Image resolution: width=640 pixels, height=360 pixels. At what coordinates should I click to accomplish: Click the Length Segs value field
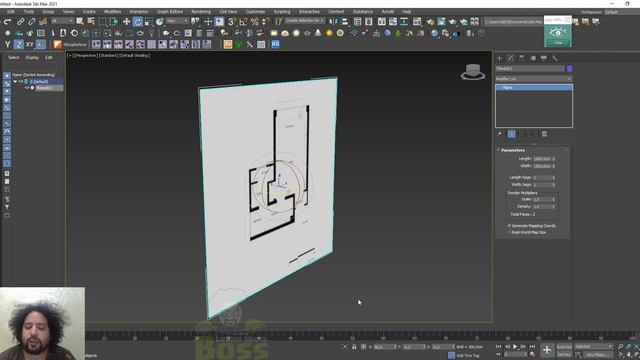pyautogui.click(x=542, y=178)
